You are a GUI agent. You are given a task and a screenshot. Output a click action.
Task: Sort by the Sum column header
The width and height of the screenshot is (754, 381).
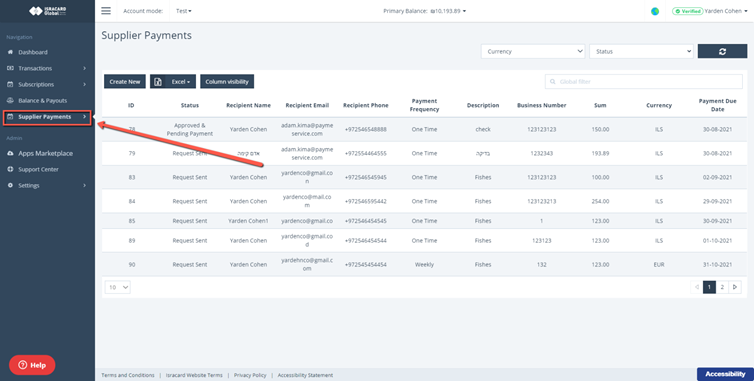[600, 105]
